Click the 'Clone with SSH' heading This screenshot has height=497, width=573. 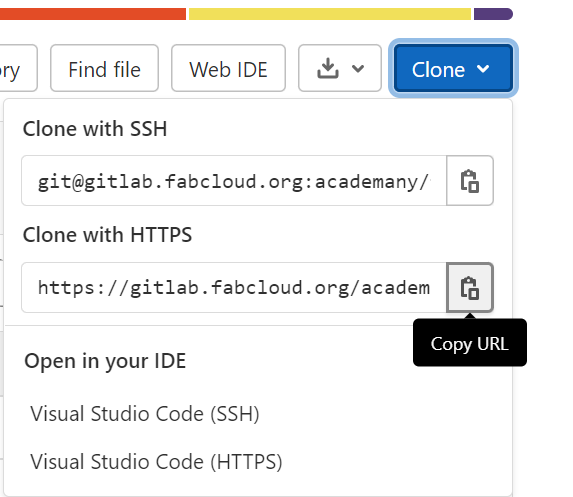[95, 129]
